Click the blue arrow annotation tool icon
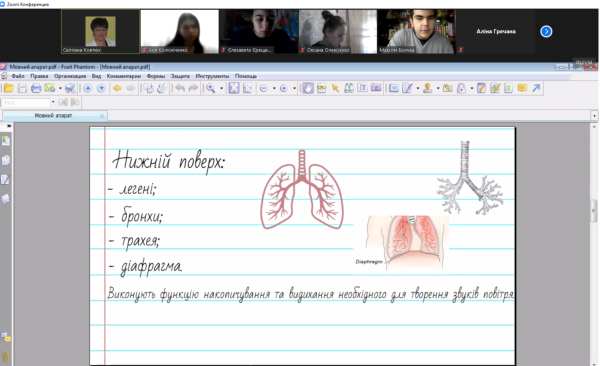 point(536,88)
